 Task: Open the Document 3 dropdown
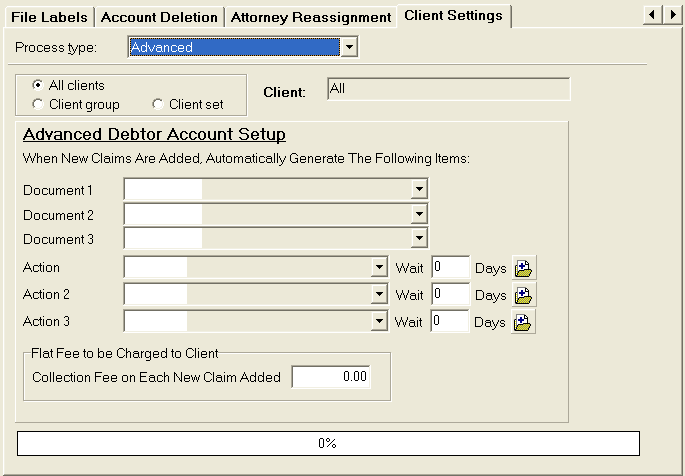418,238
